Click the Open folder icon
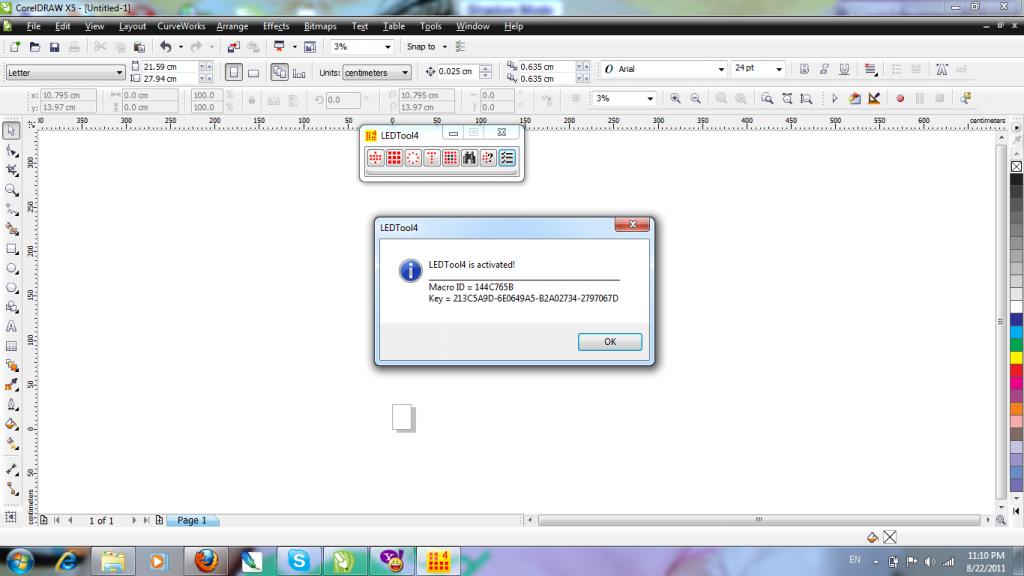The width and height of the screenshot is (1024, 576). [35, 47]
